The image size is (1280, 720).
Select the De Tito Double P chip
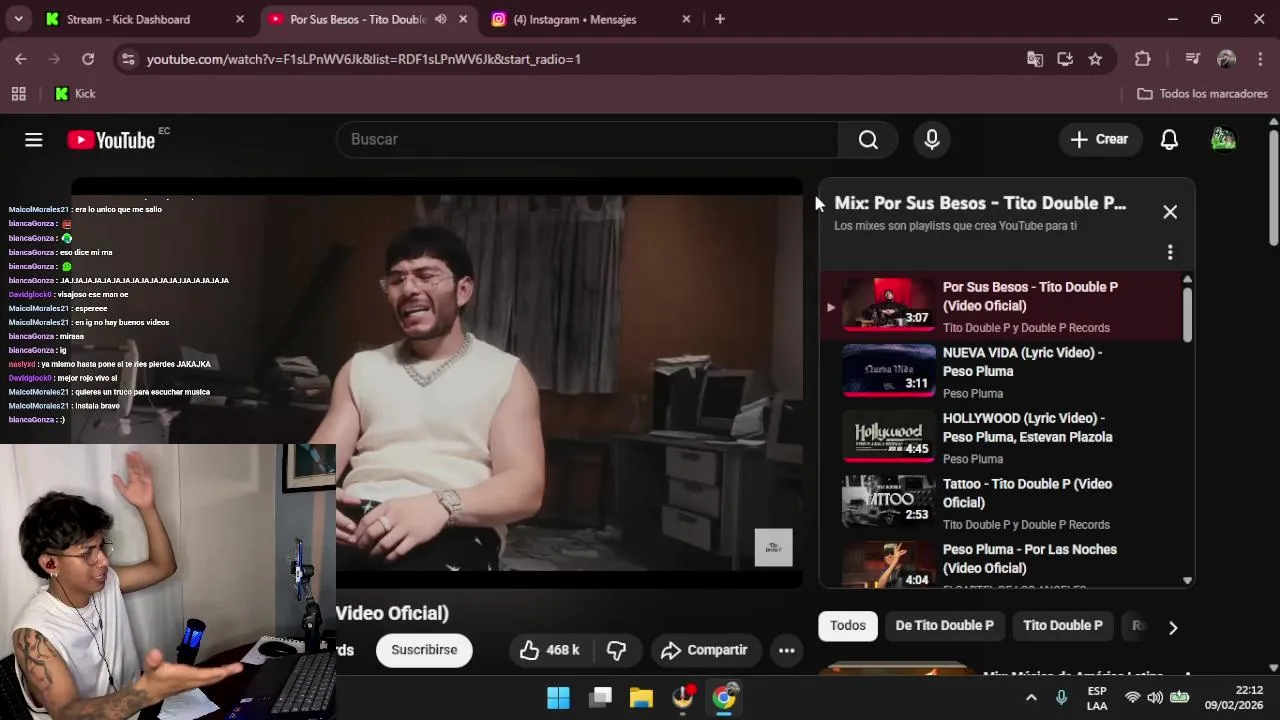click(944, 626)
